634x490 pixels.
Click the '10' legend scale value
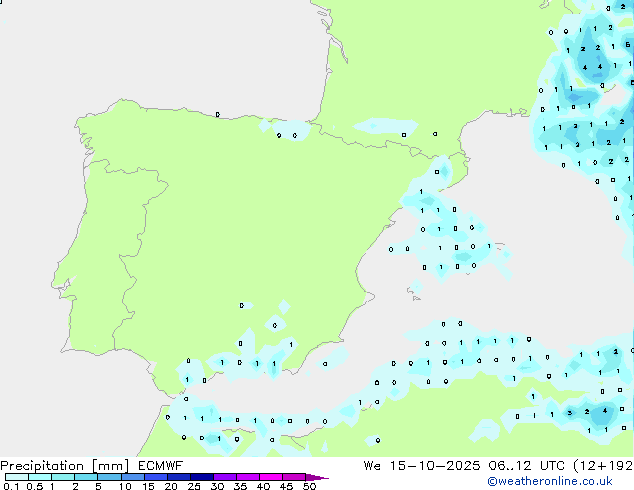tap(125, 486)
